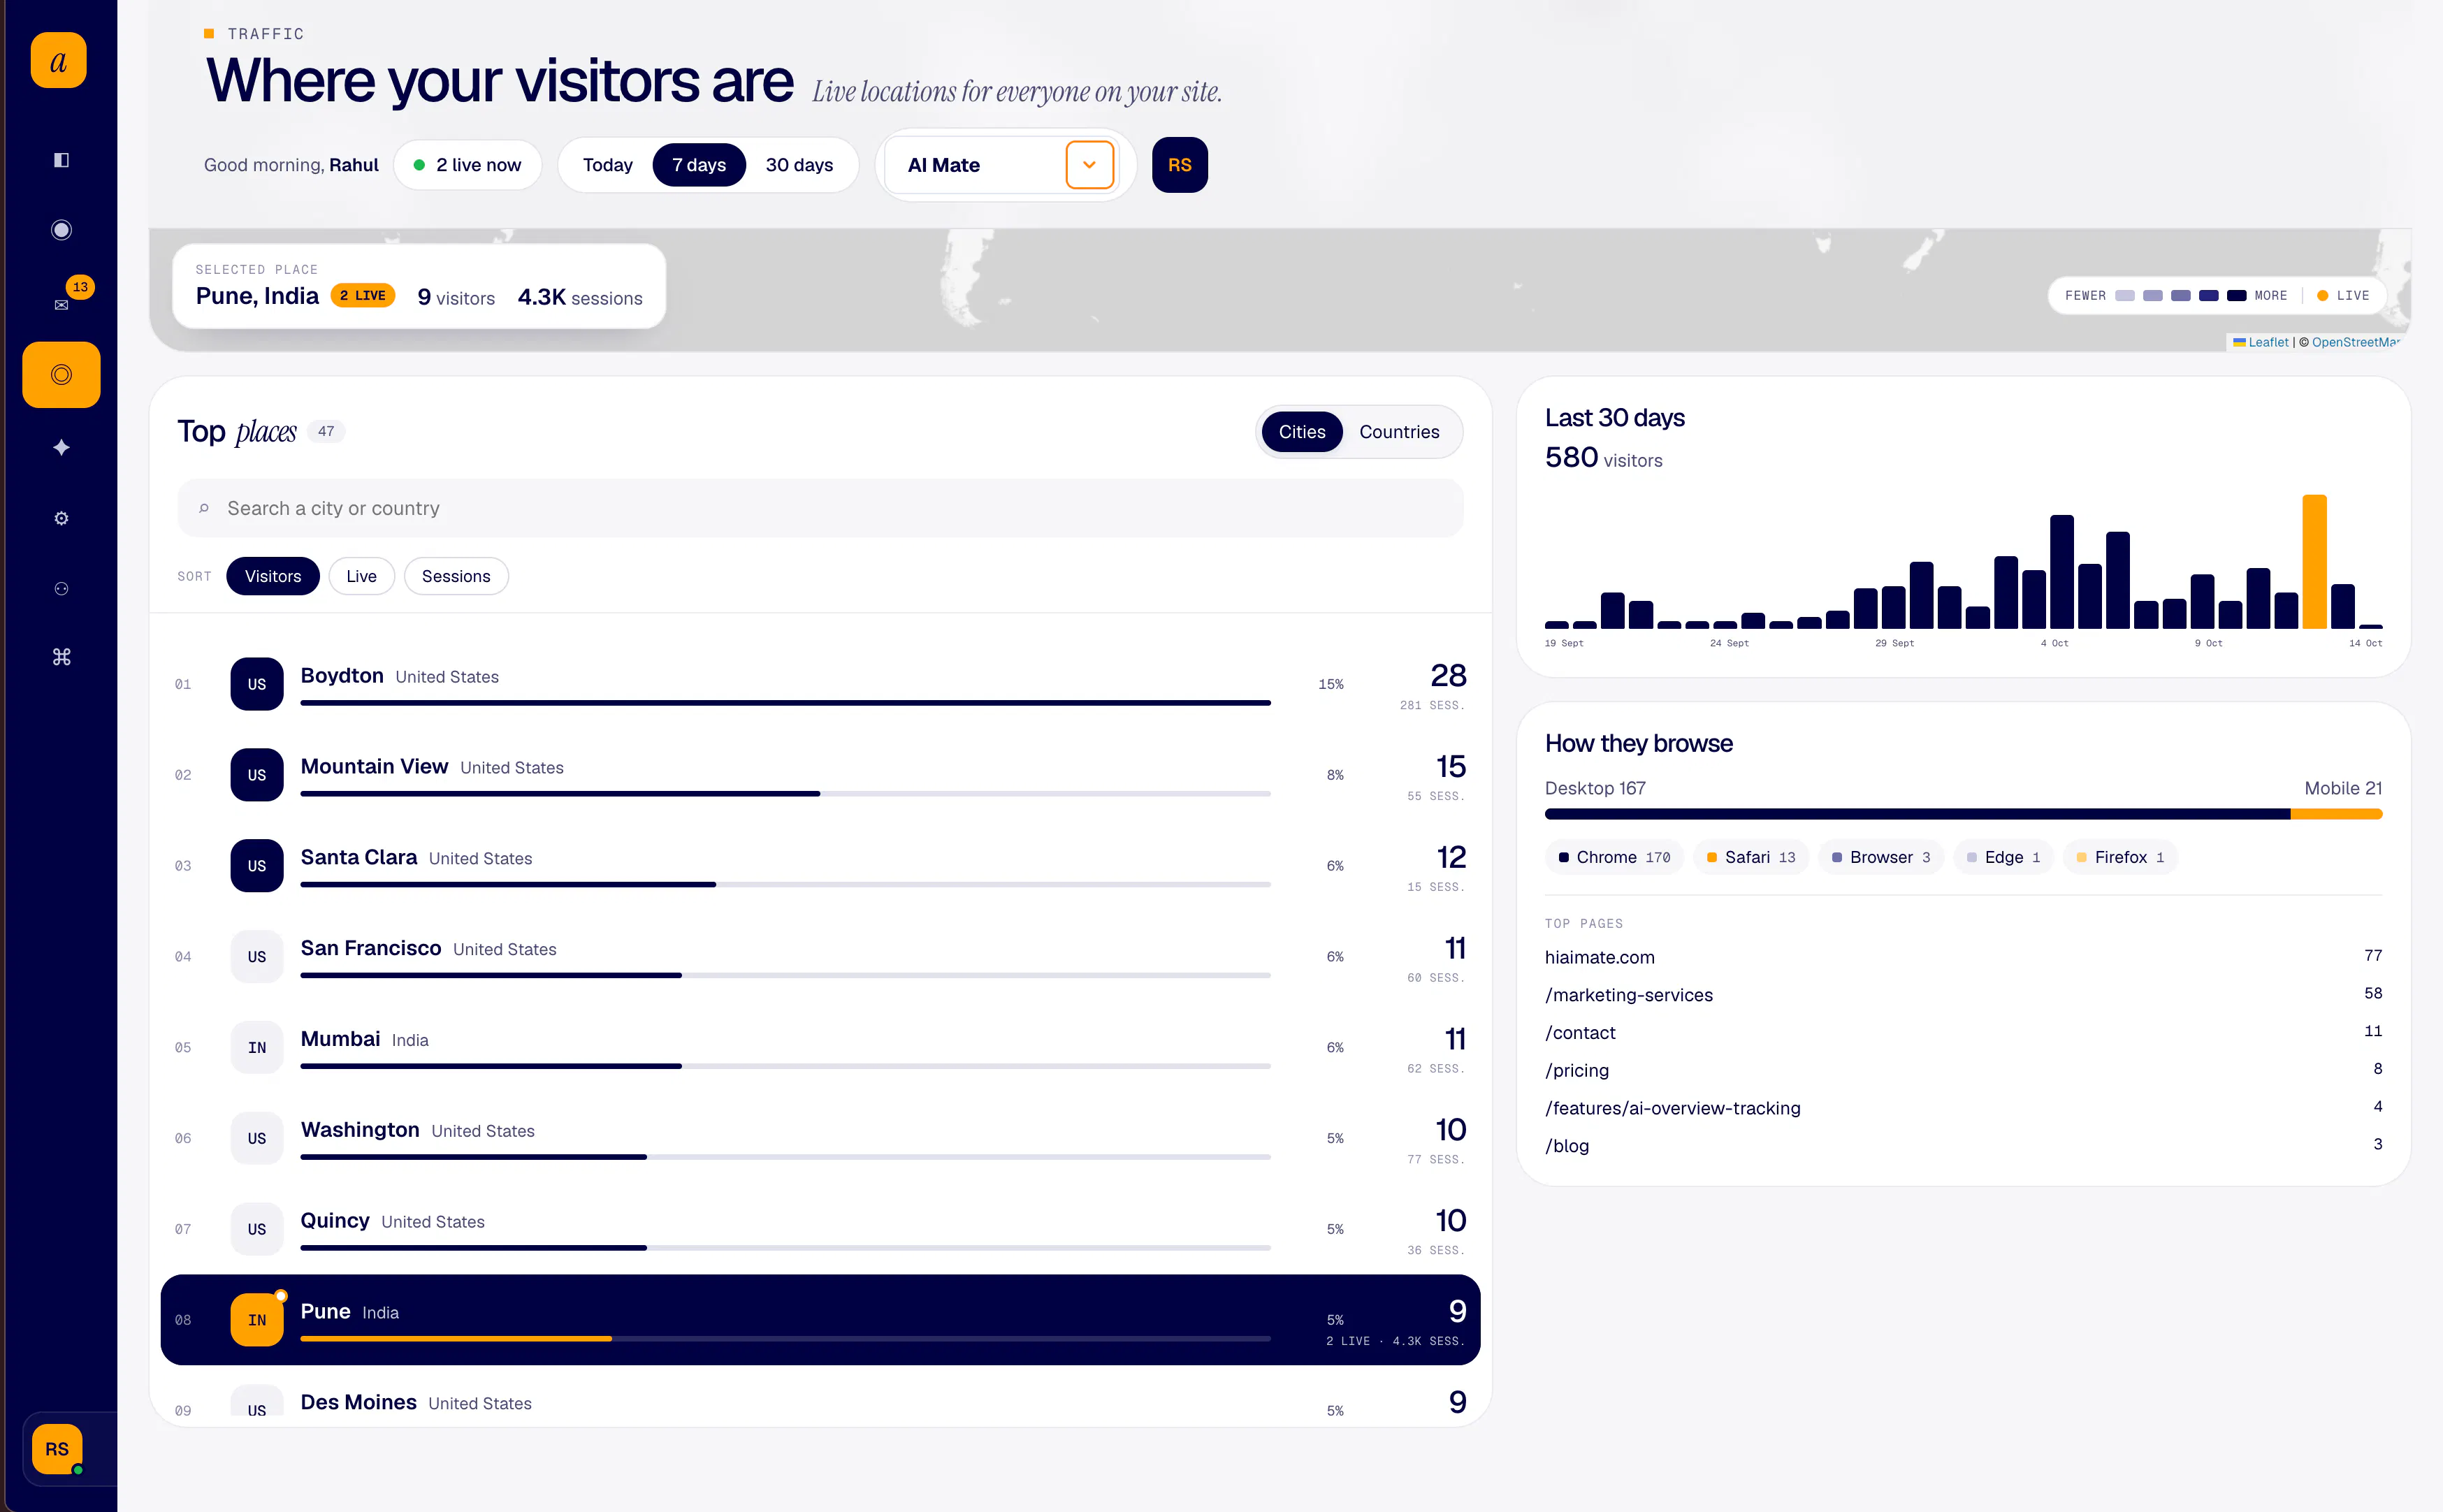Switch to the Countries tab

(1399, 432)
